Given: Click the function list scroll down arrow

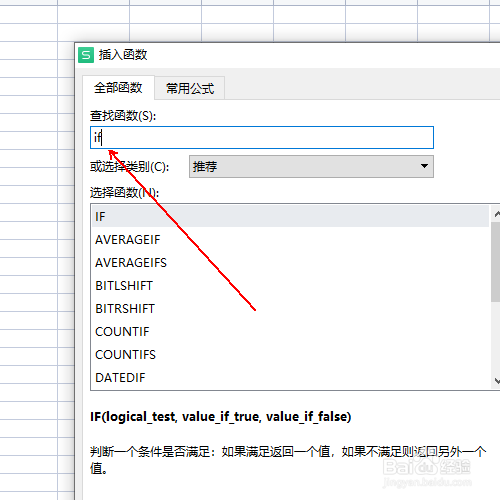Looking at the screenshot, I should tap(496, 380).
